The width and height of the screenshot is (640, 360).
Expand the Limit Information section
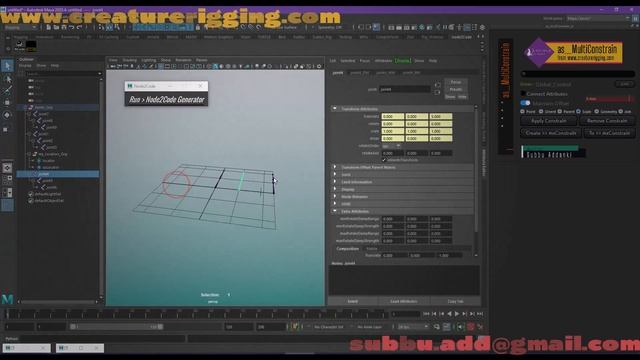[x=335, y=182]
